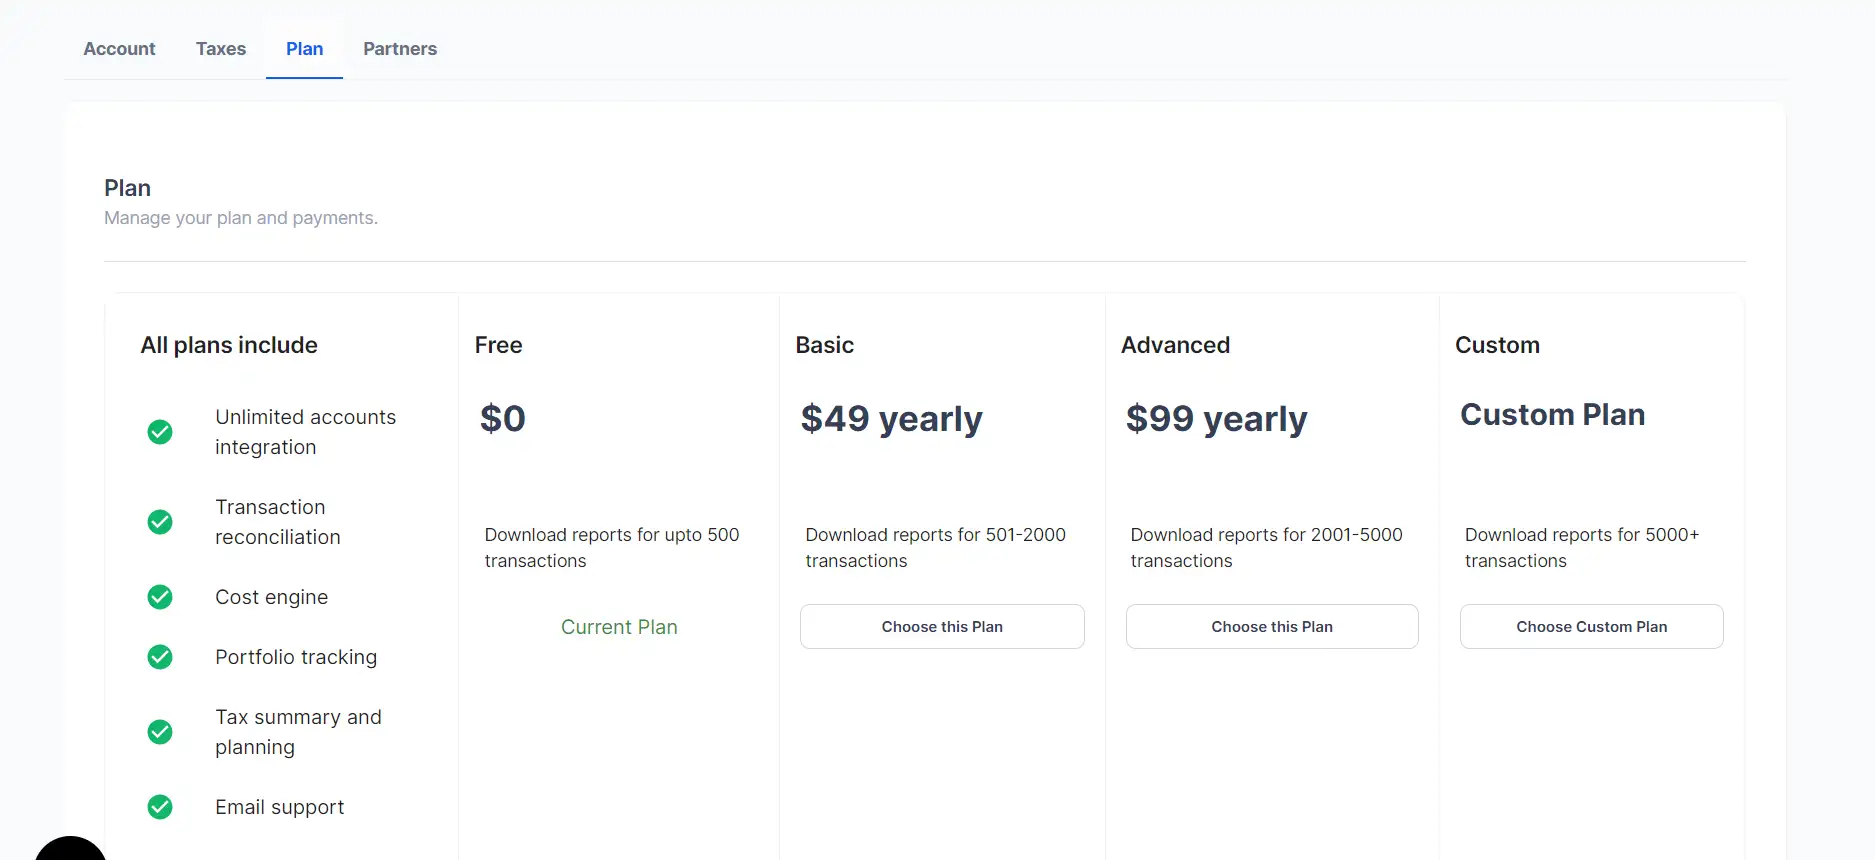Screen dimensions: 1875x860
Task: Click the green check beside Unlimited accounts integration
Action: (x=160, y=432)
